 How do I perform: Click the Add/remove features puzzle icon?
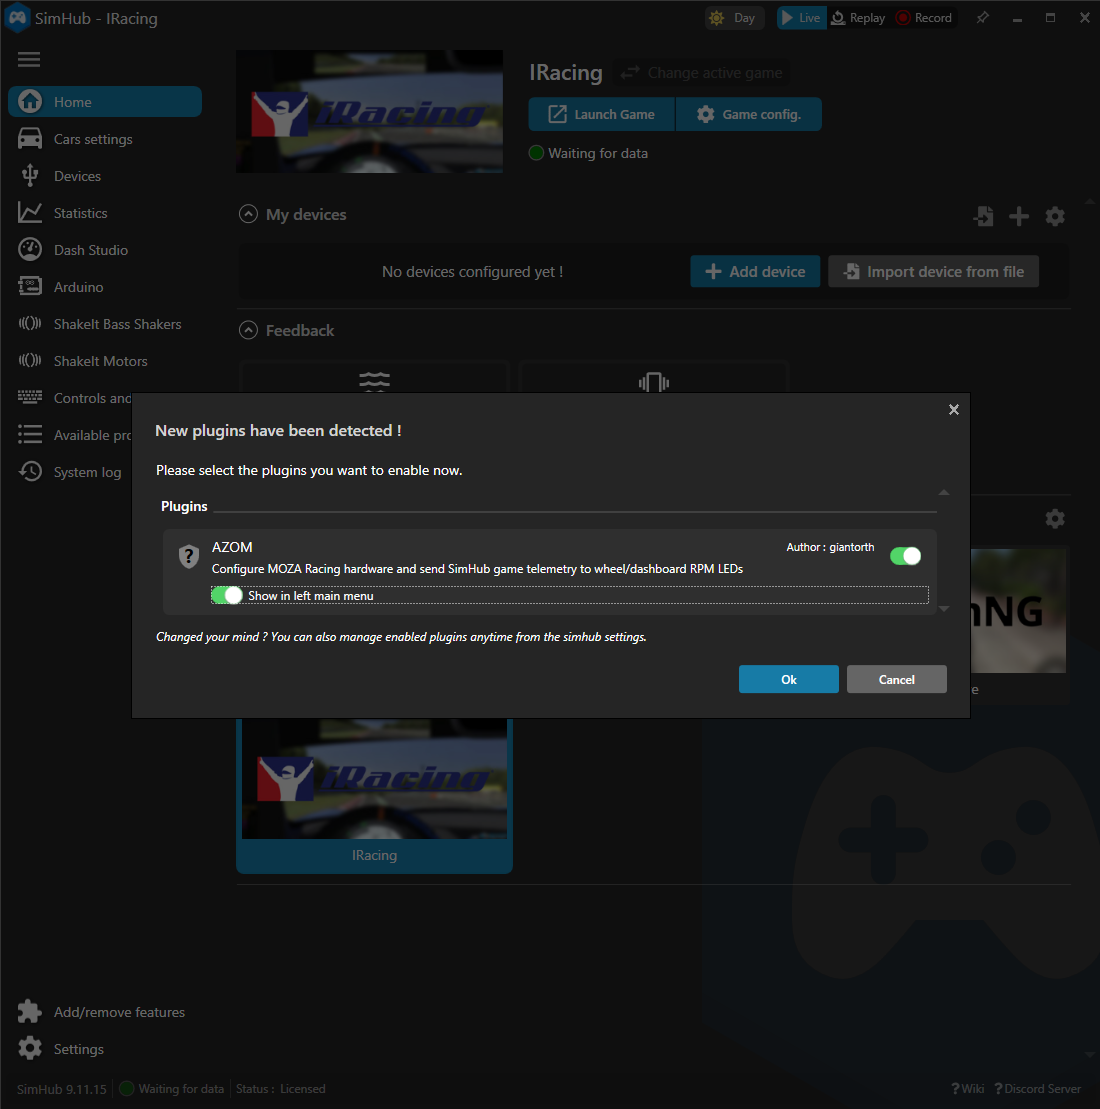30,1011
